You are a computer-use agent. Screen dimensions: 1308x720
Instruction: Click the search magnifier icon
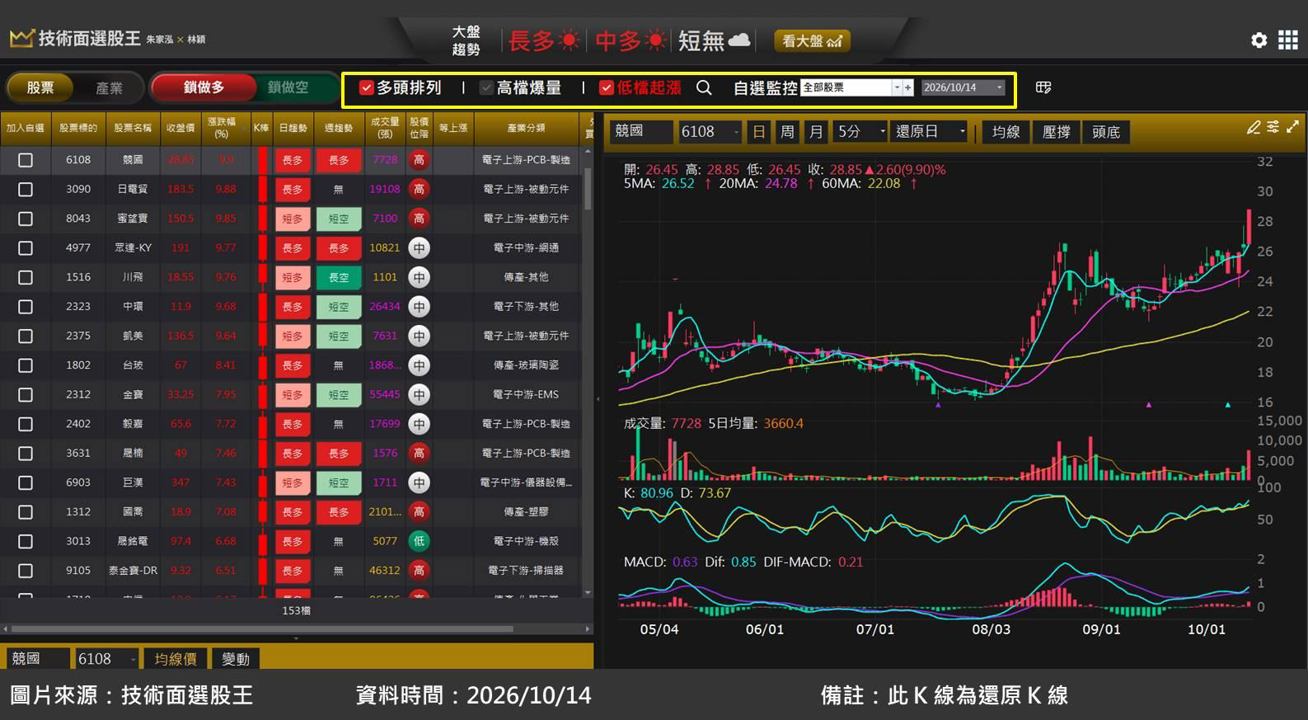[x=704, y=88]
